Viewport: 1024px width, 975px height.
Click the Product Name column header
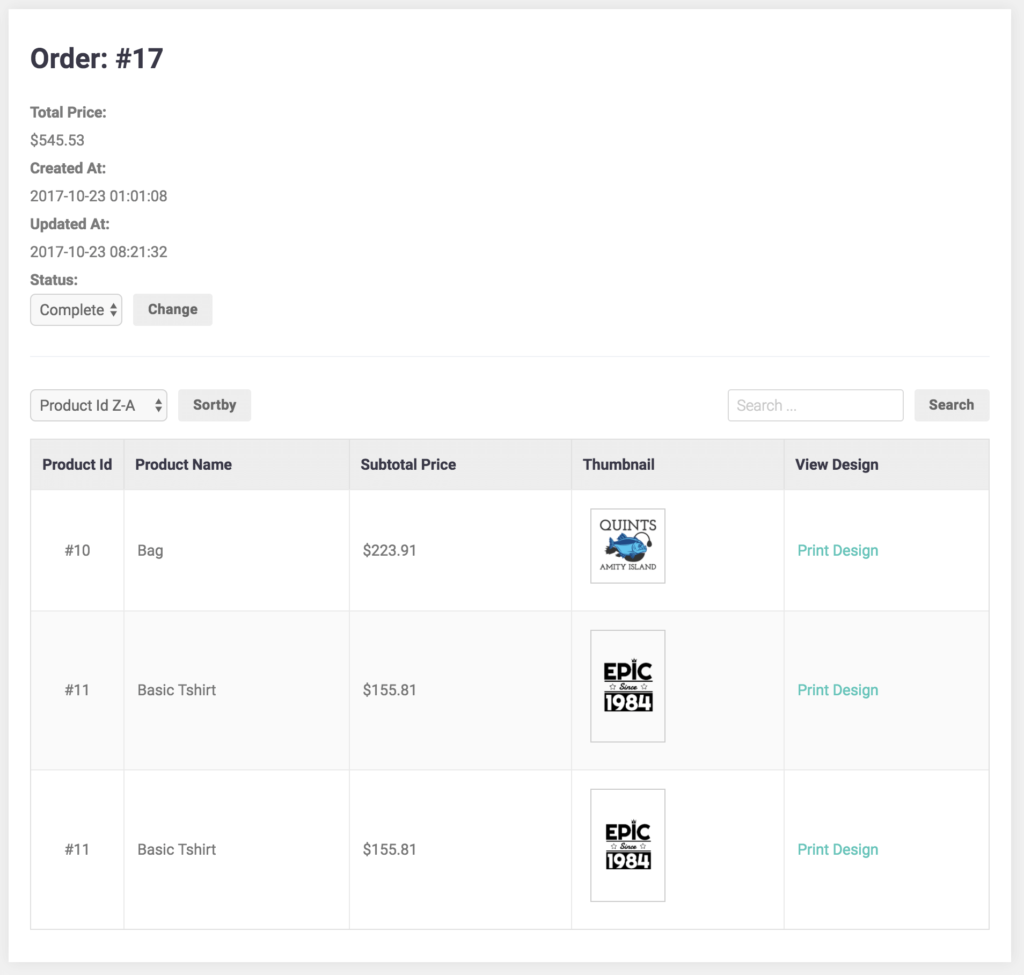[183, 464]
